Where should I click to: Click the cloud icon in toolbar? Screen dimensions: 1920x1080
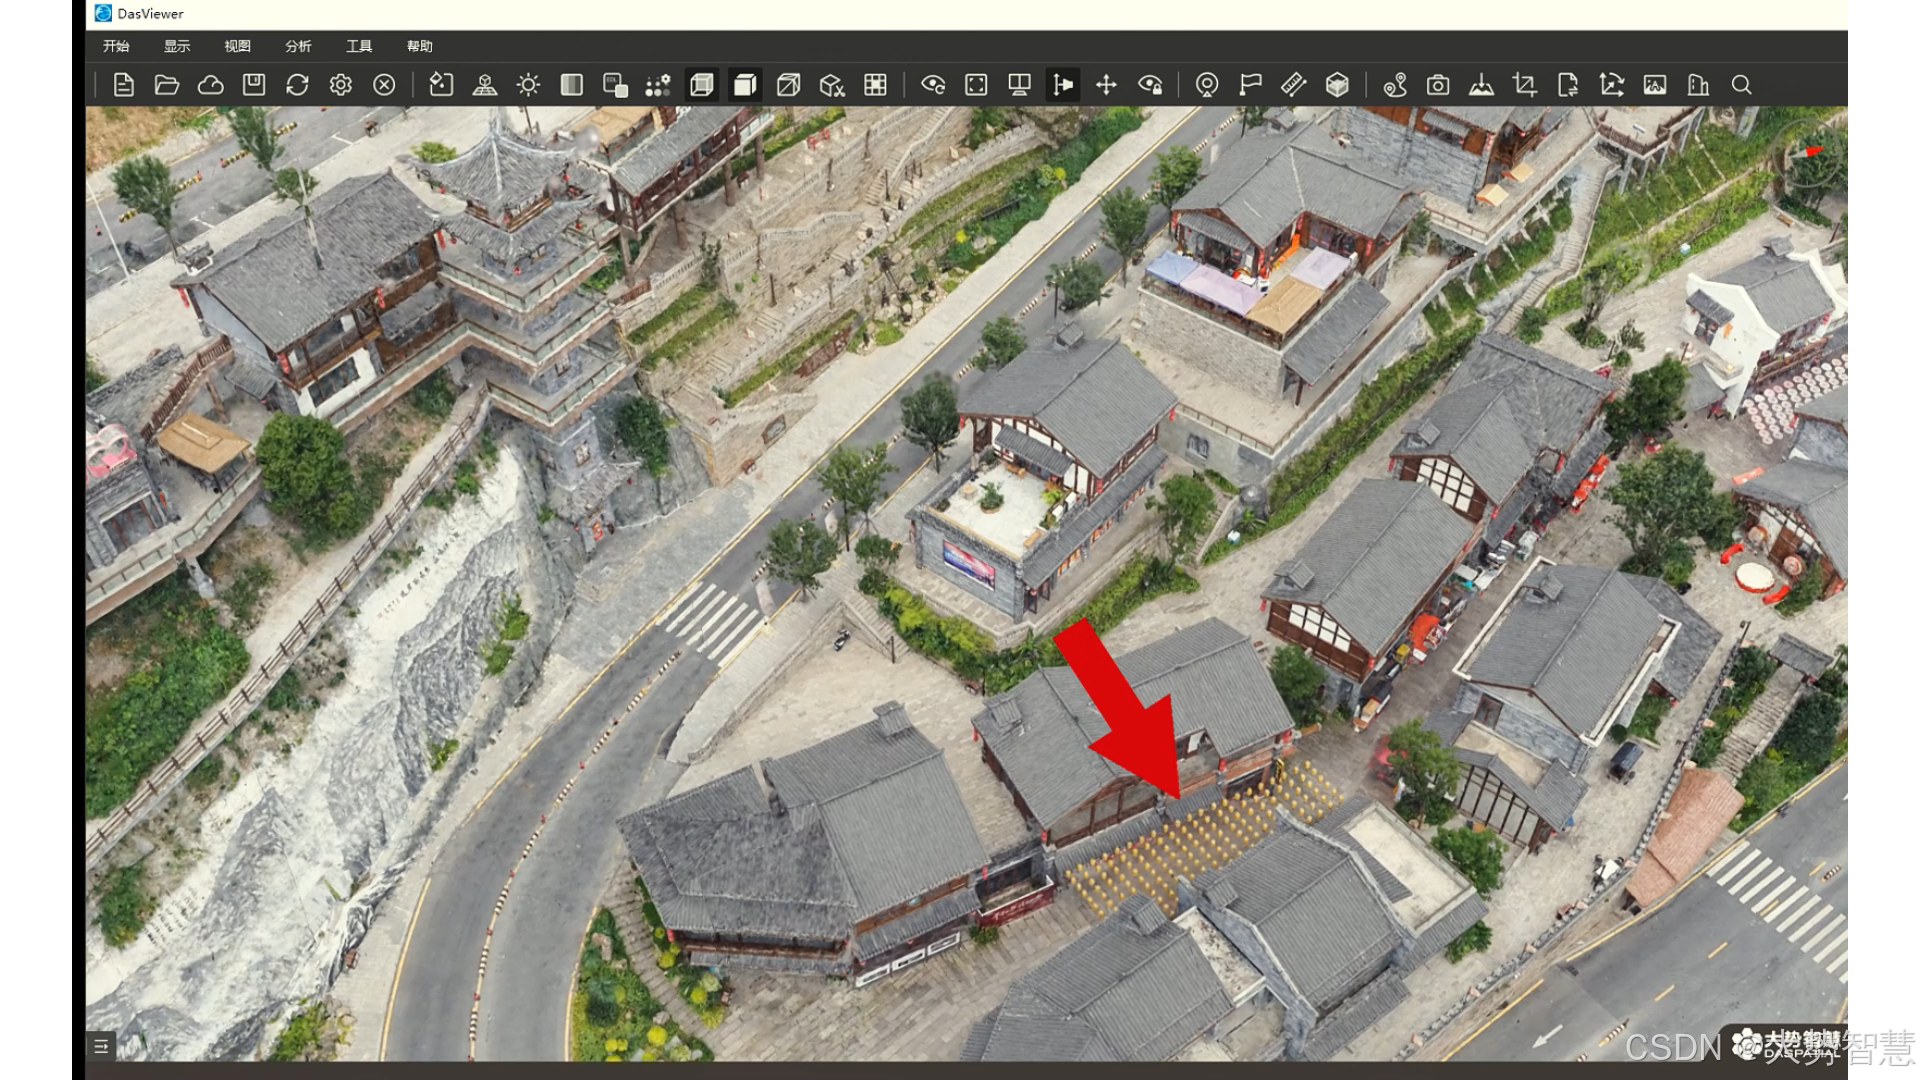tap(210, 85)
